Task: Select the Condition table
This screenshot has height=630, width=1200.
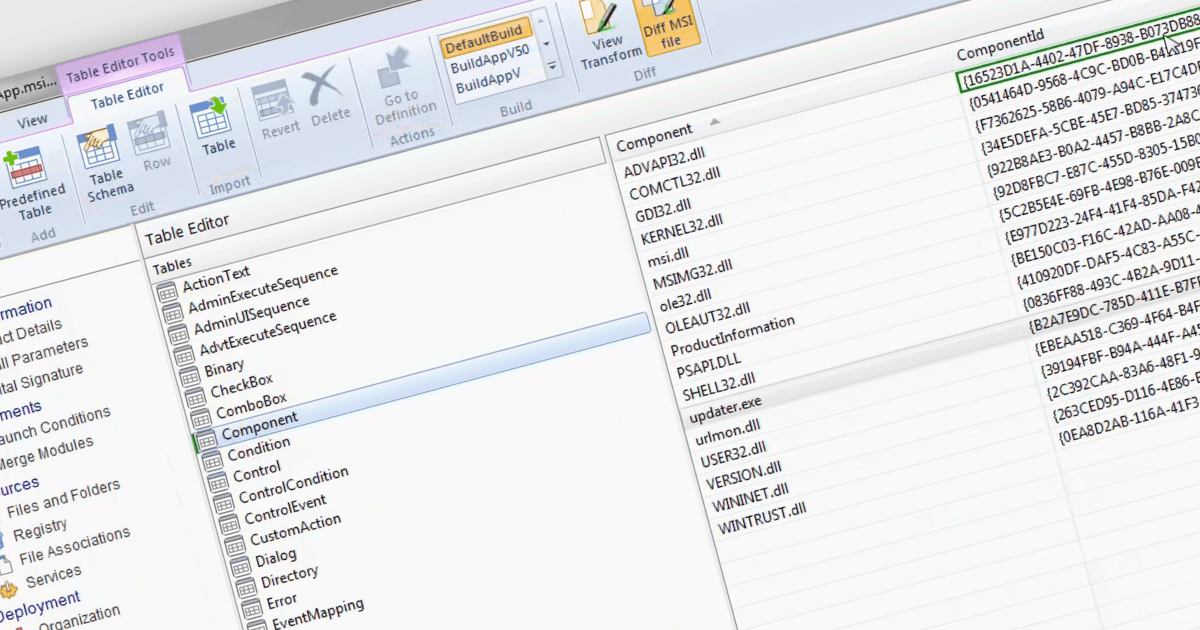Action: tap(258, 449)
